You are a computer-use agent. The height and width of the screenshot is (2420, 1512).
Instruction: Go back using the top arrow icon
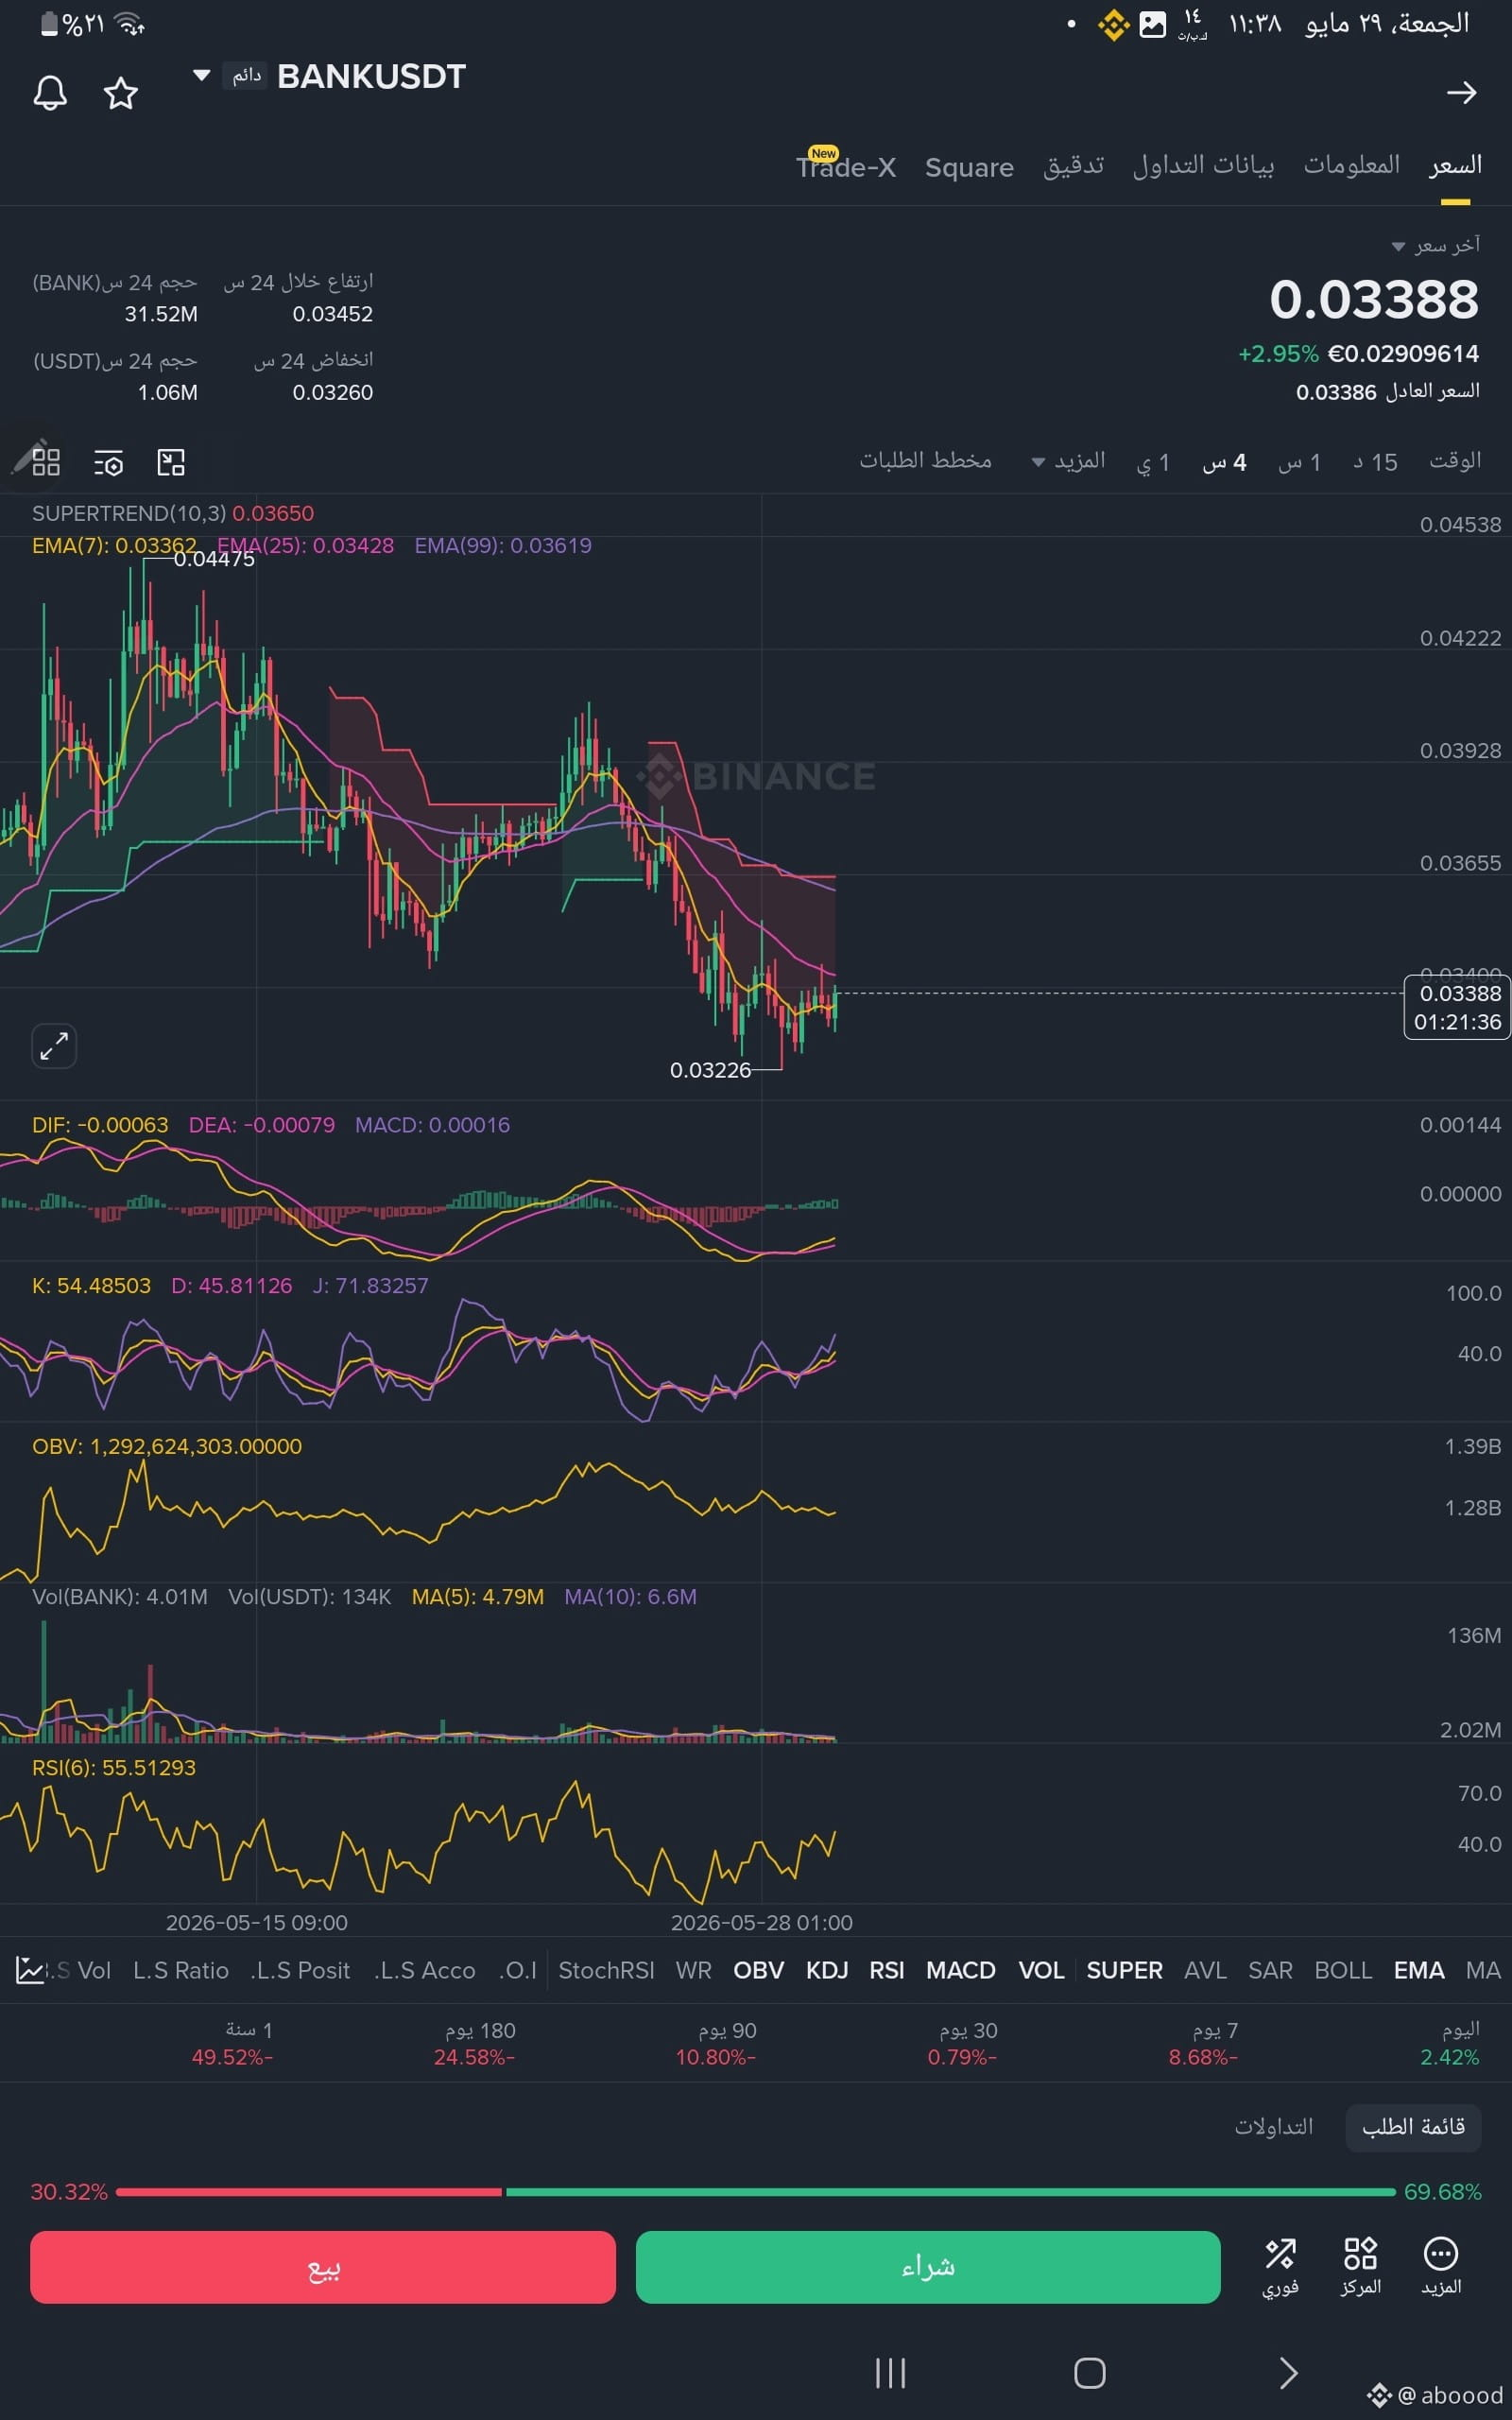tap(1461, 93)
